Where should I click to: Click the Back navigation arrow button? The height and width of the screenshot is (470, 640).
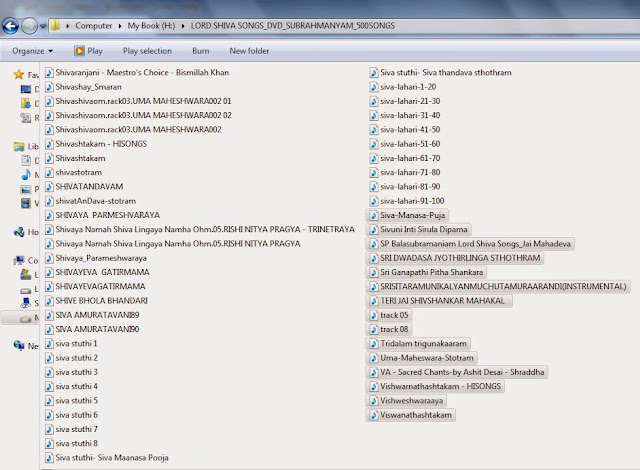pyautogui.click(x=10, y=26)
